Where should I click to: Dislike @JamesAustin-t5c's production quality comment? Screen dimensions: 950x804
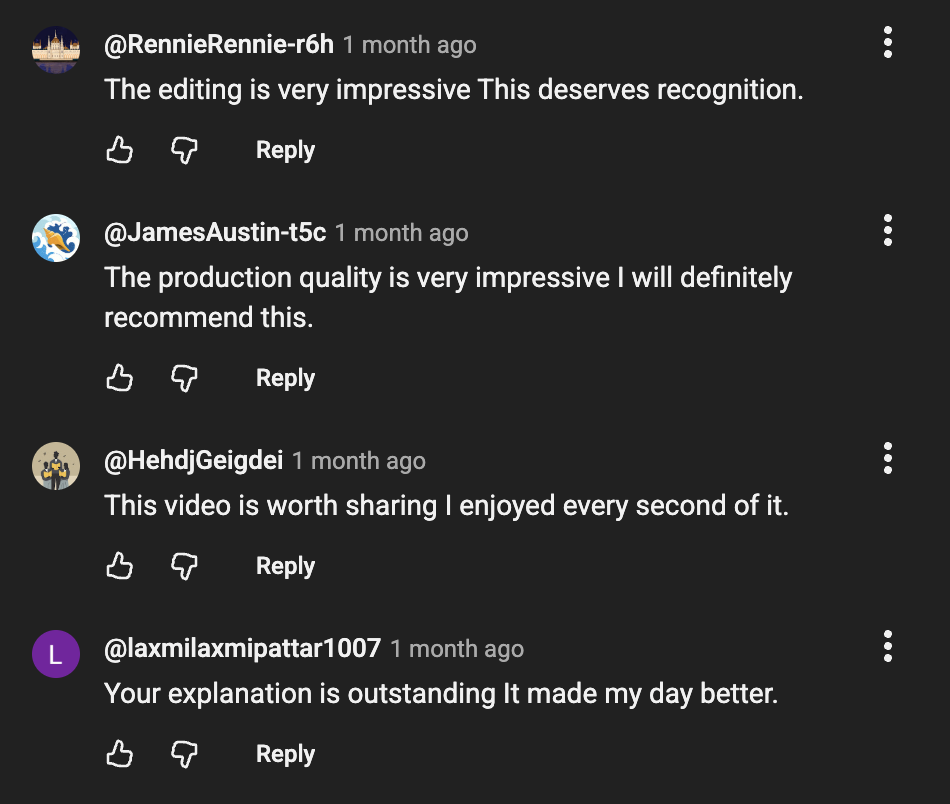tap(184, 378)
